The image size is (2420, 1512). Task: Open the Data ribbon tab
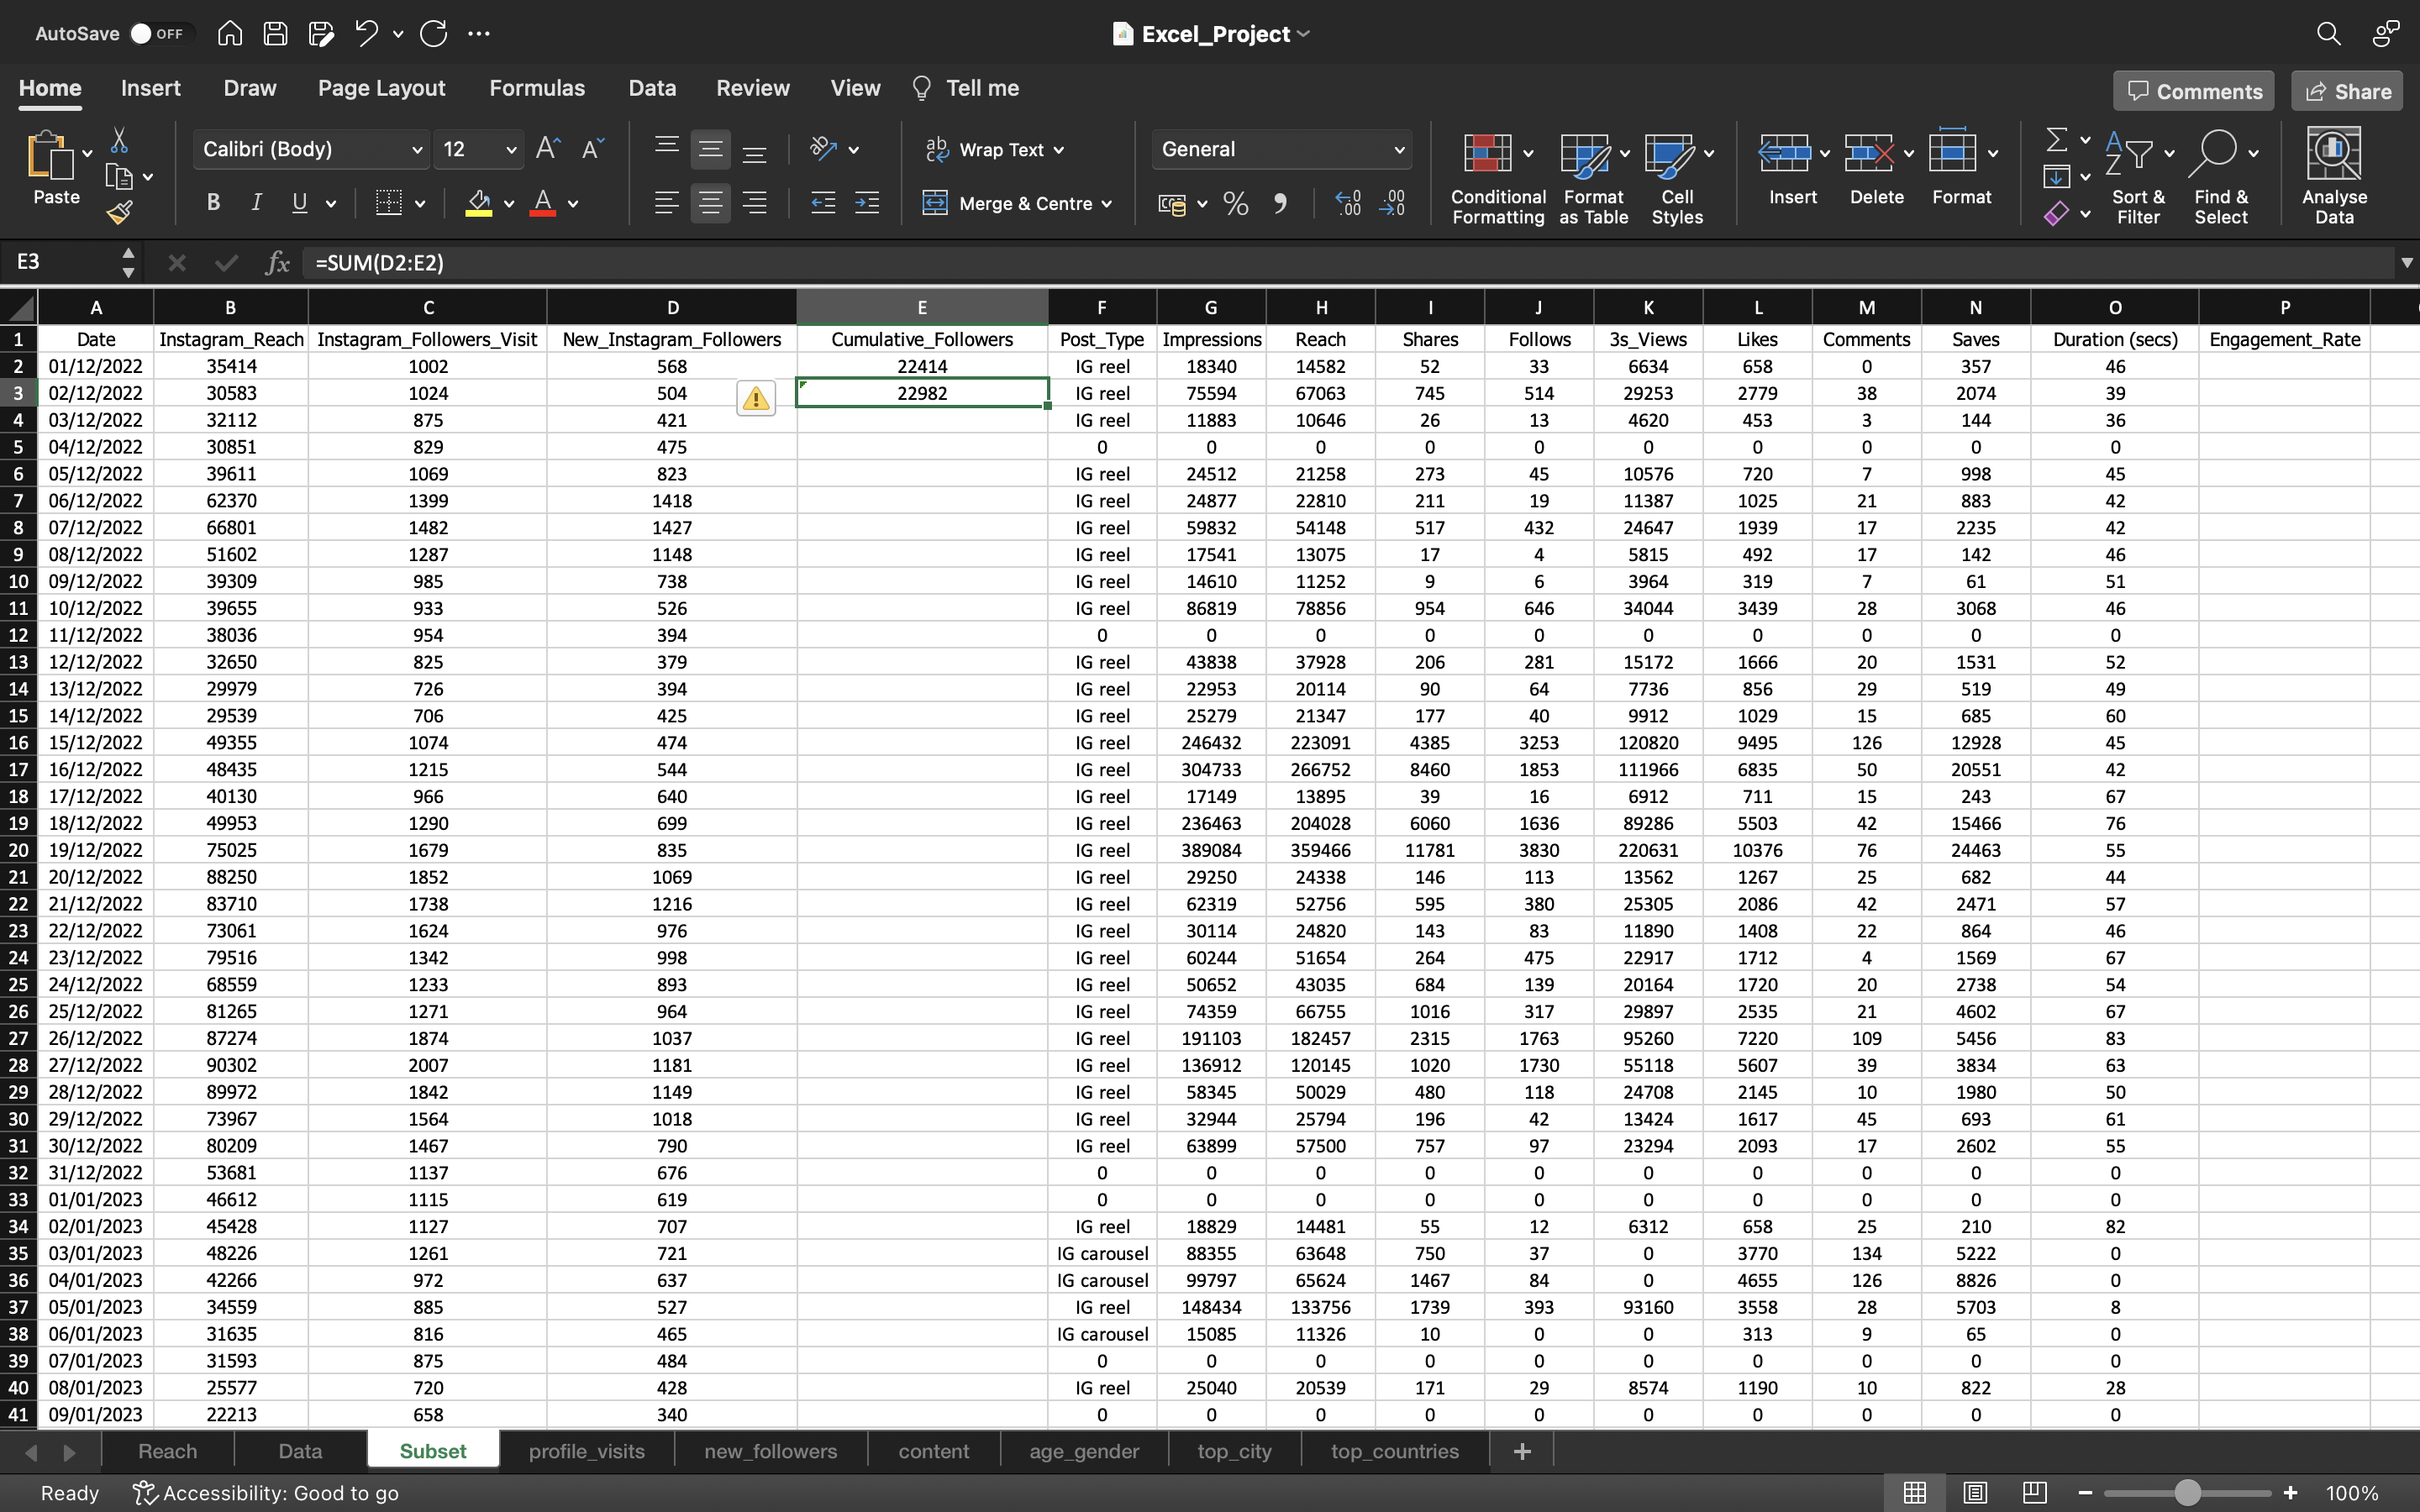[650, 87]
